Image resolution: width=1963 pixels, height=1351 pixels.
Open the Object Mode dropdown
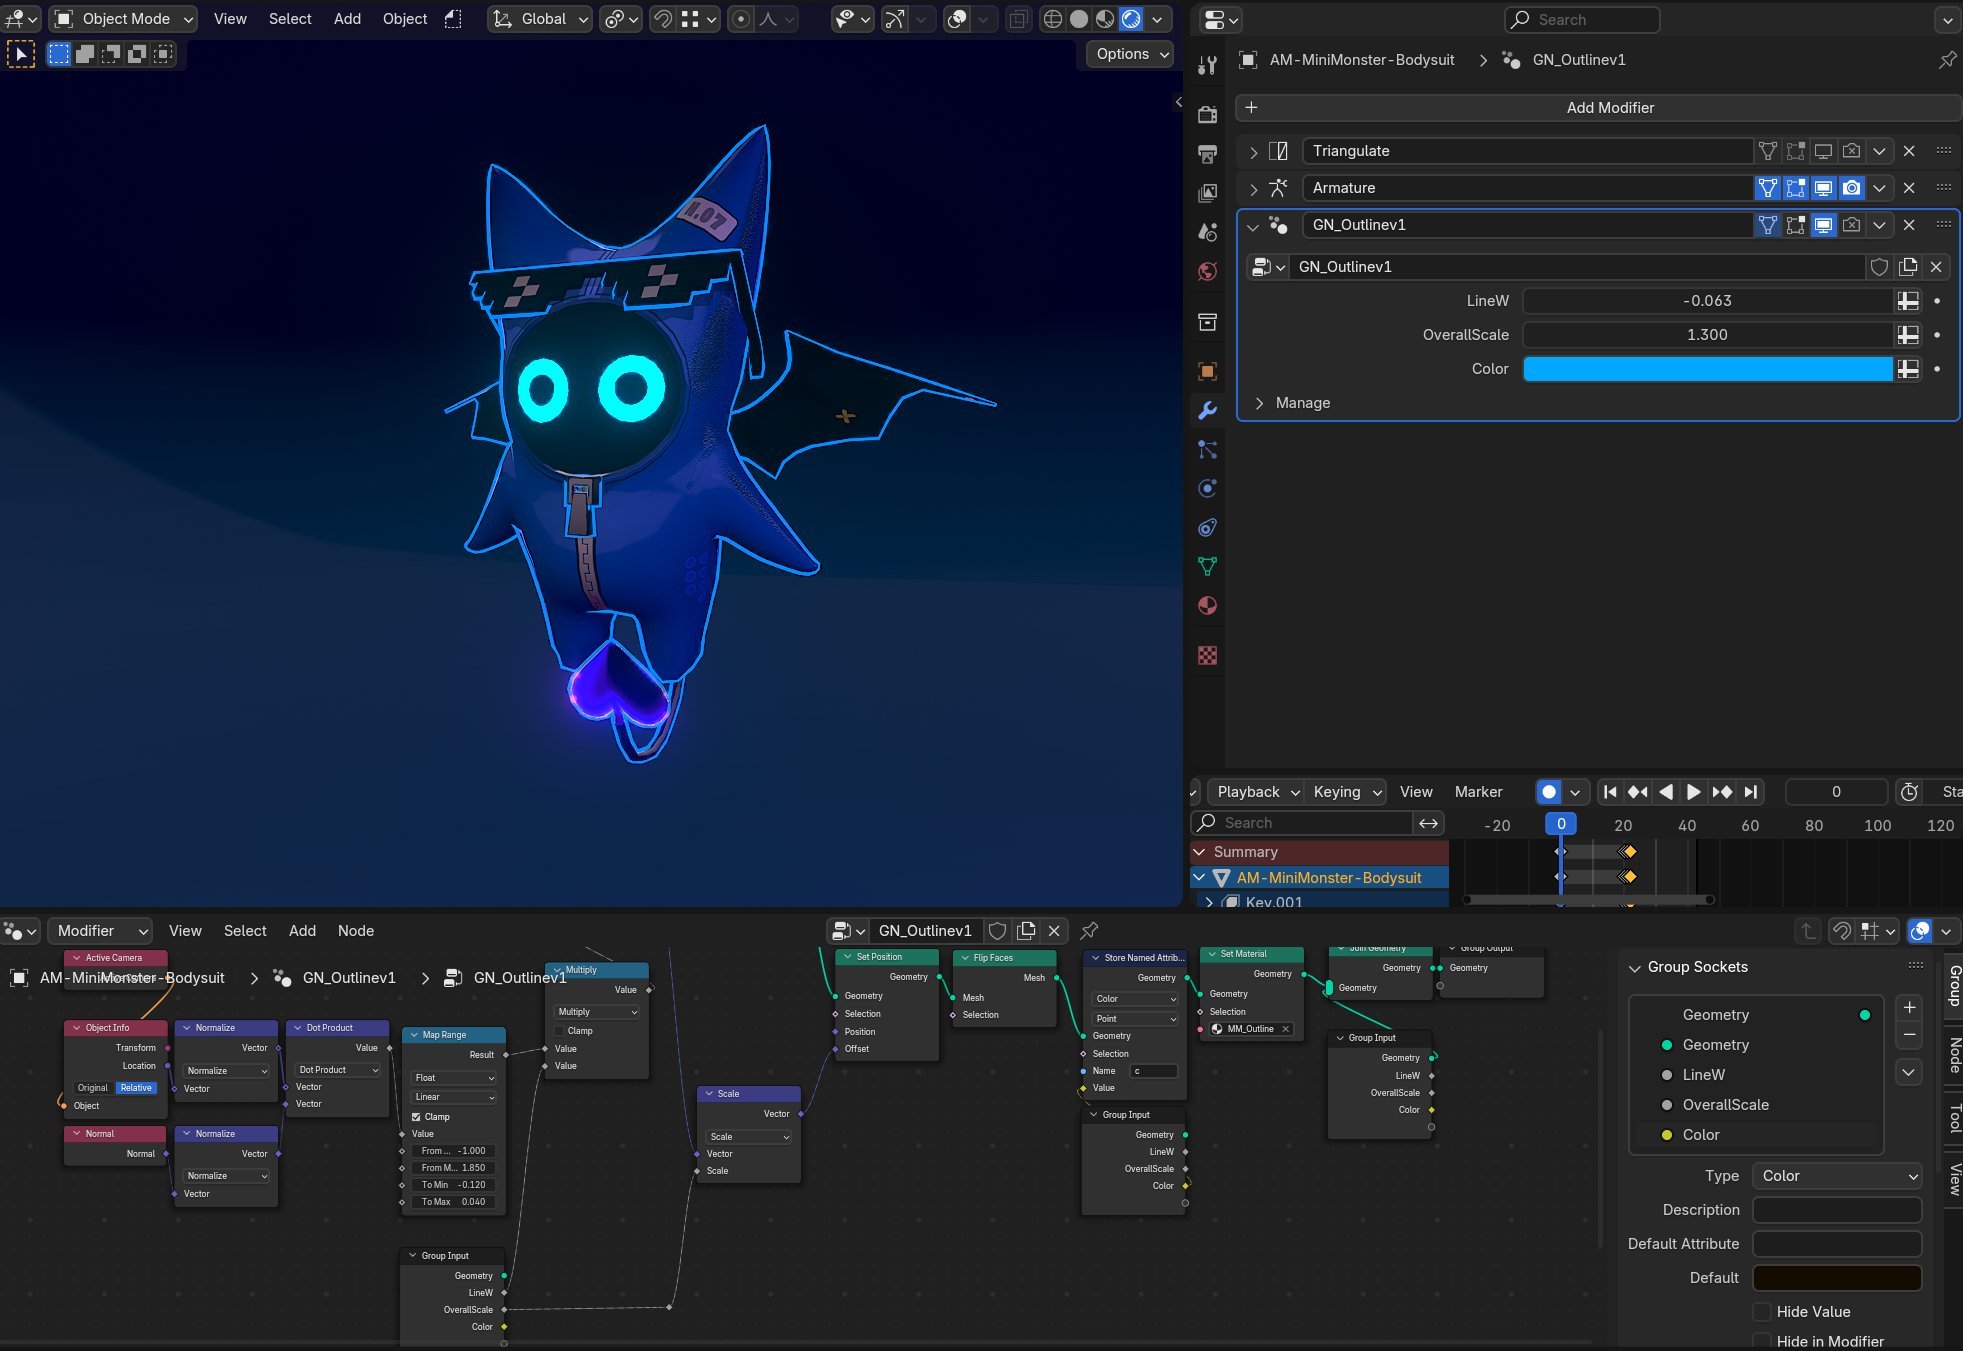point(123,19)
